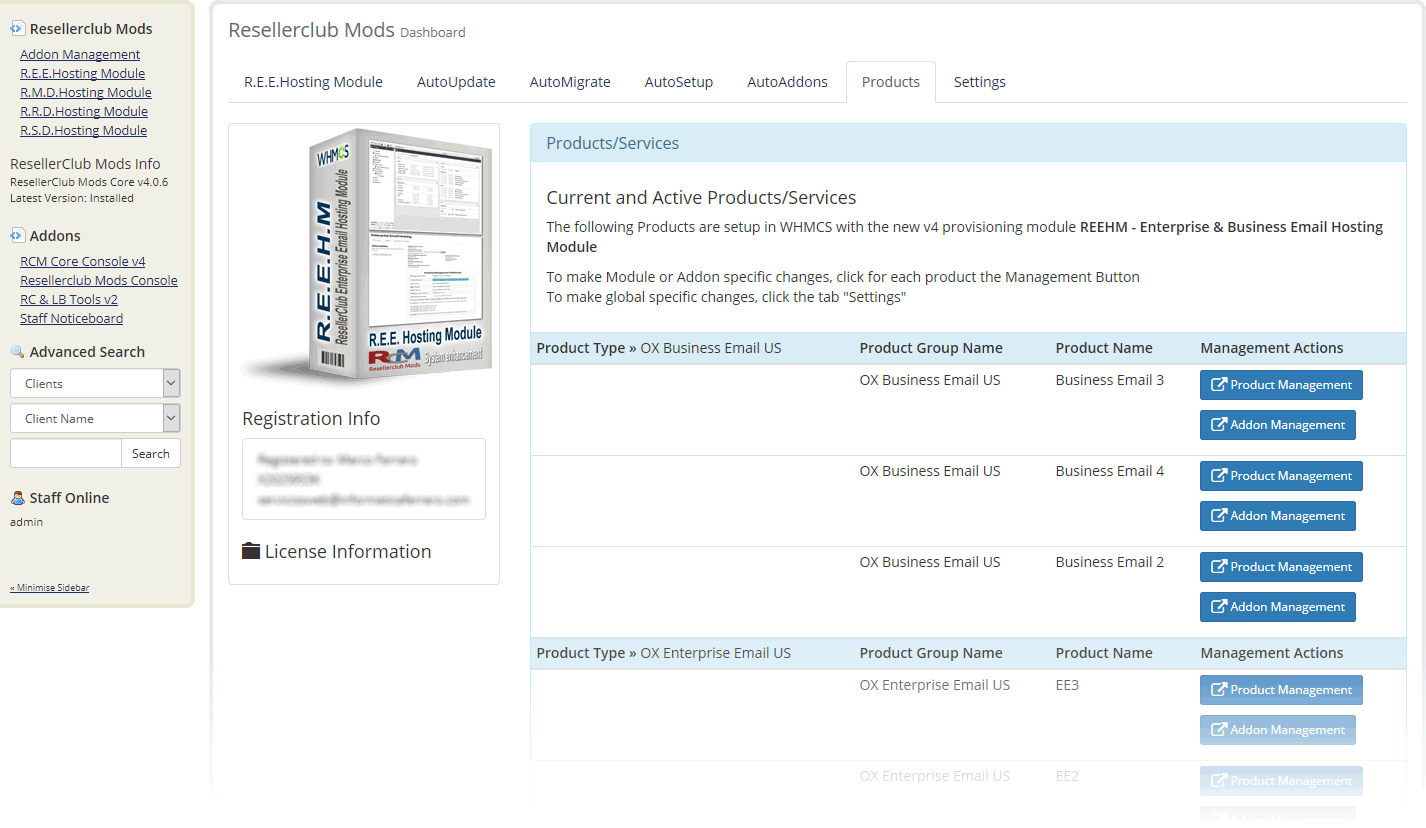Click Latest Version: Installed text
This screenshot has height=828, width=1426.
point(72,198)
